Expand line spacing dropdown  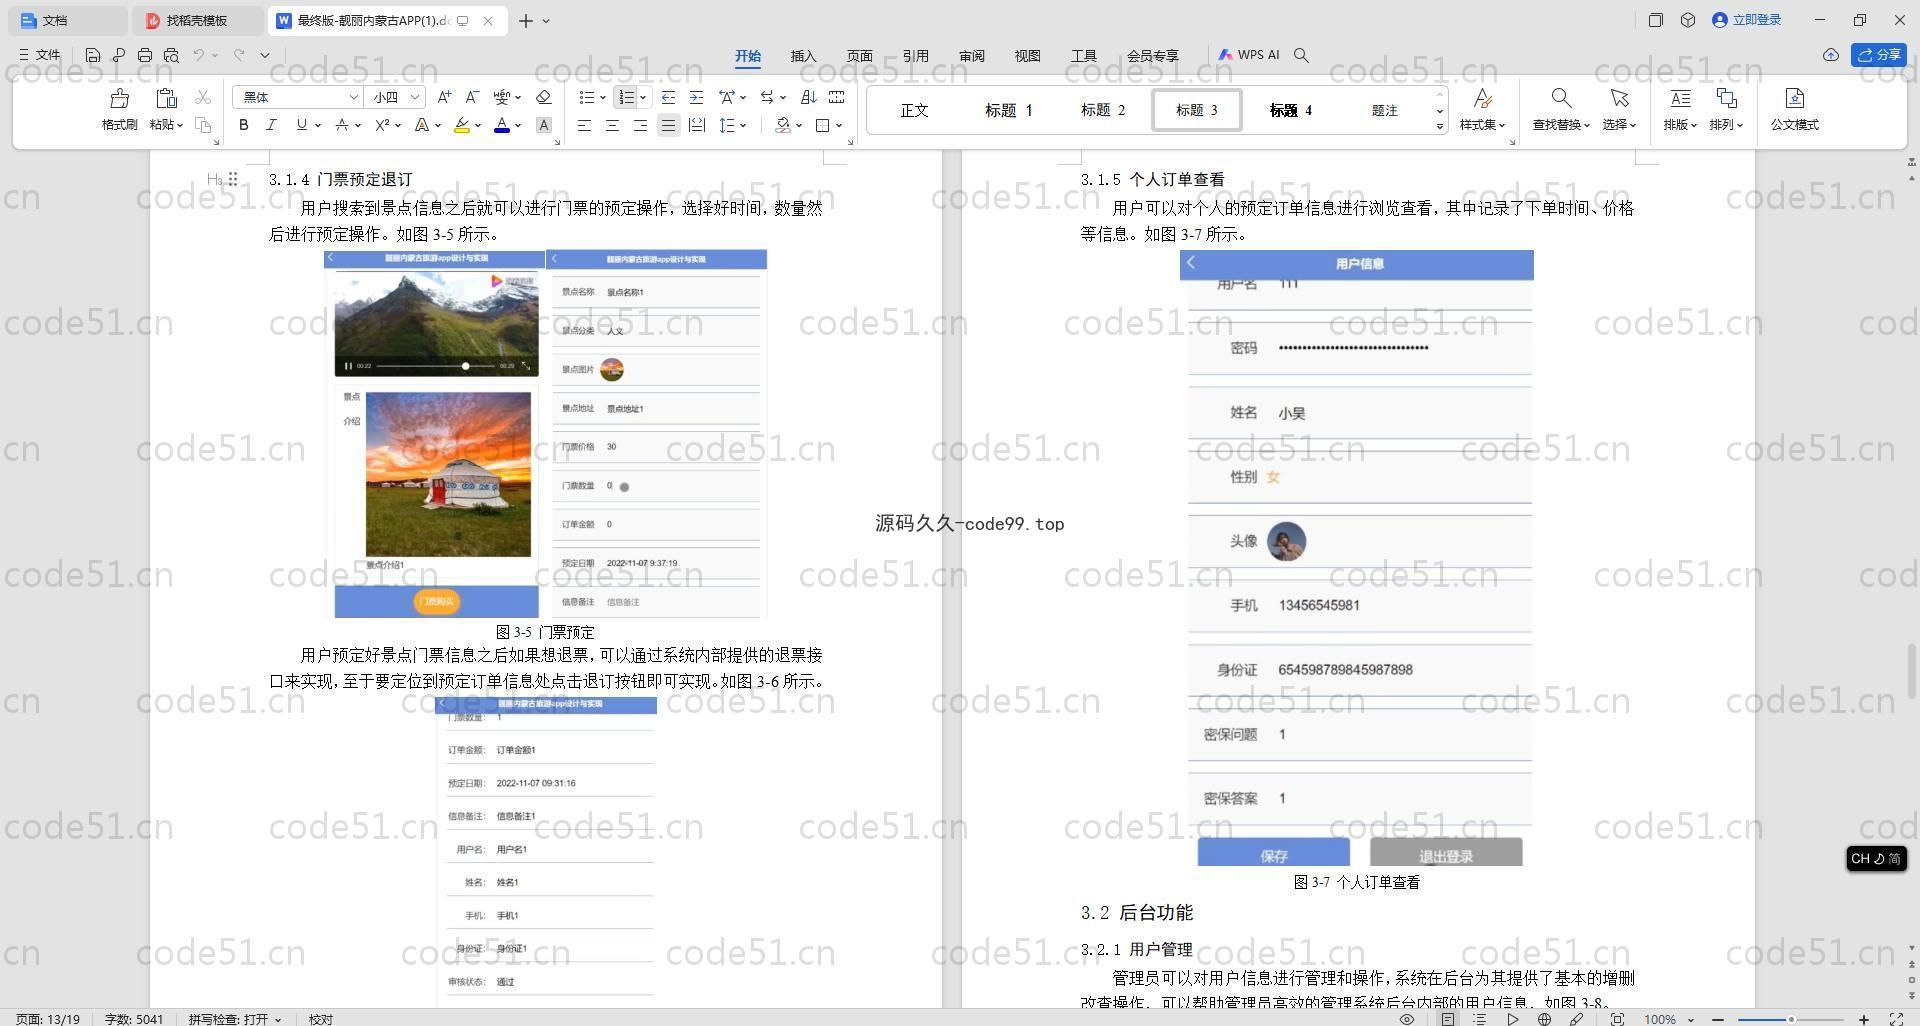tap(743, 125)
